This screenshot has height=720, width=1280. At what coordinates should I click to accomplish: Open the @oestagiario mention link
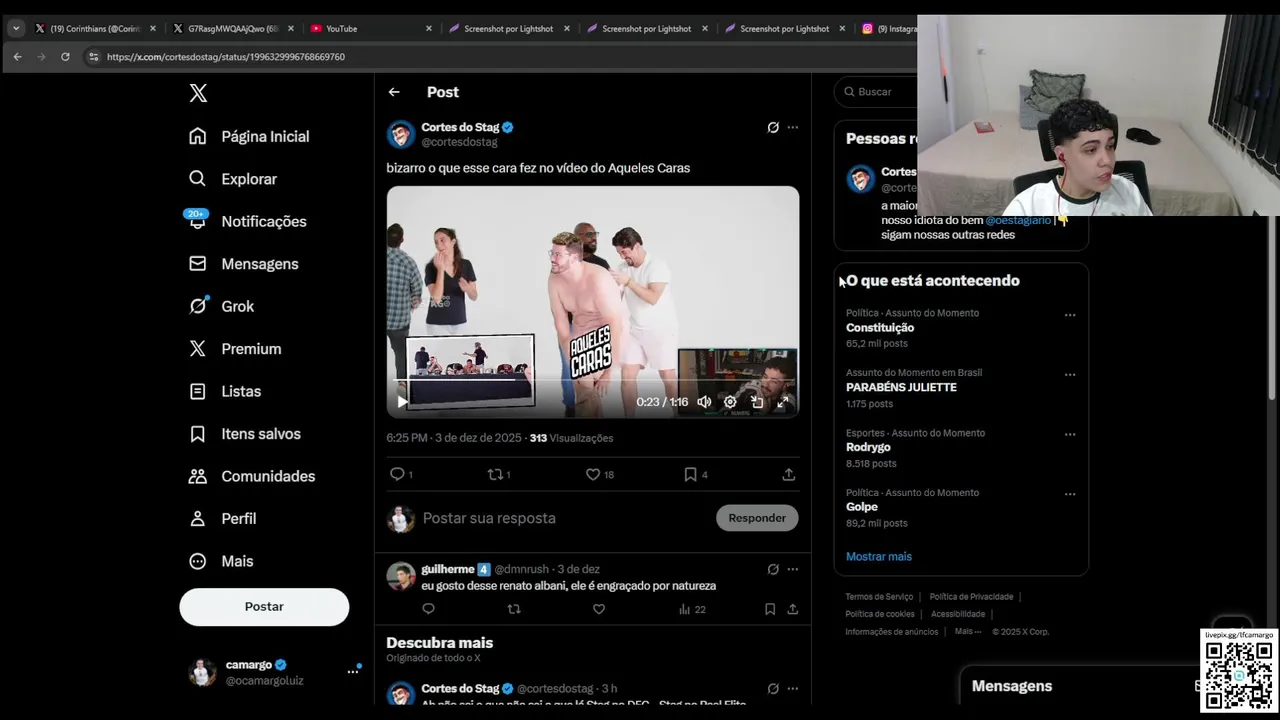click(1018, 220)
